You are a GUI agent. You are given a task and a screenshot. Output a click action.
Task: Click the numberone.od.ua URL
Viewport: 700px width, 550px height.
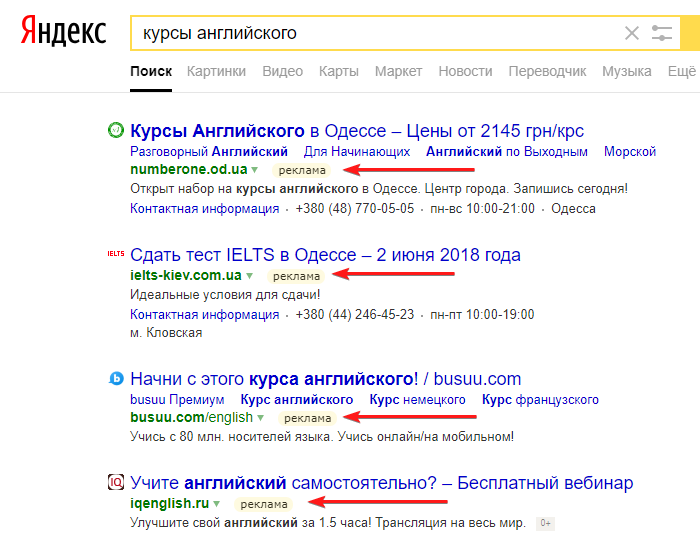188,170
